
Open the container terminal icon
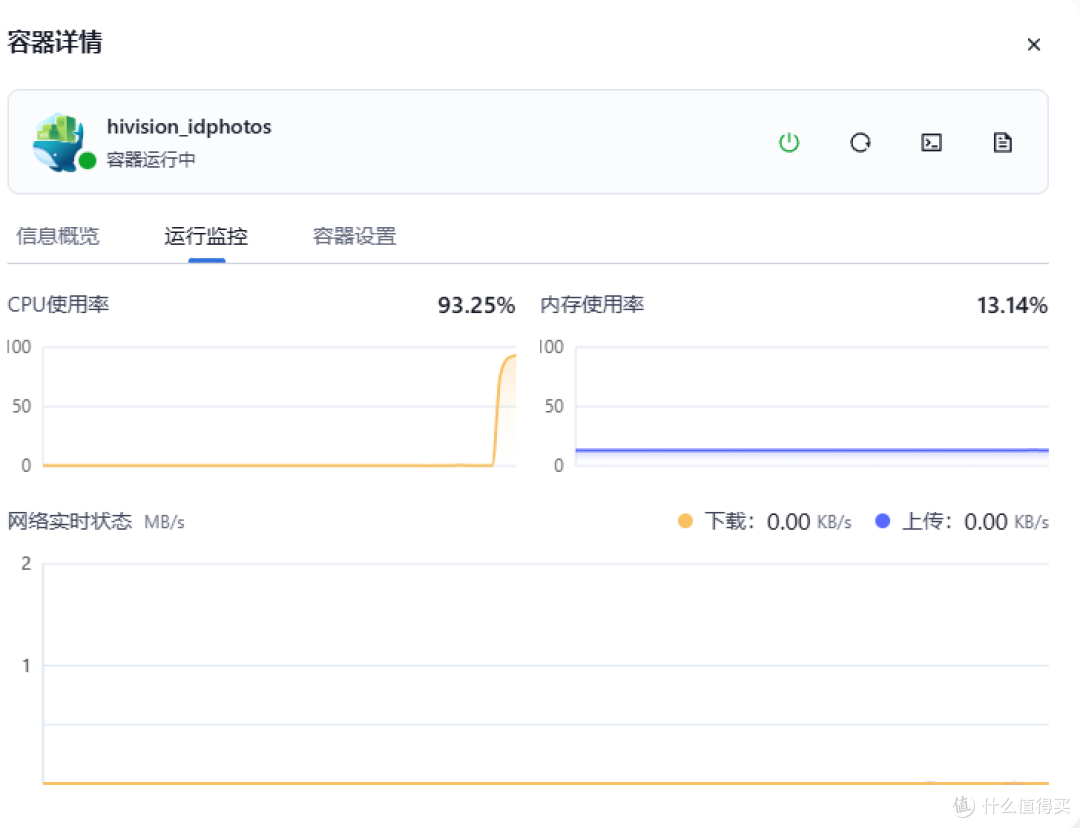[x=931, y=143]
